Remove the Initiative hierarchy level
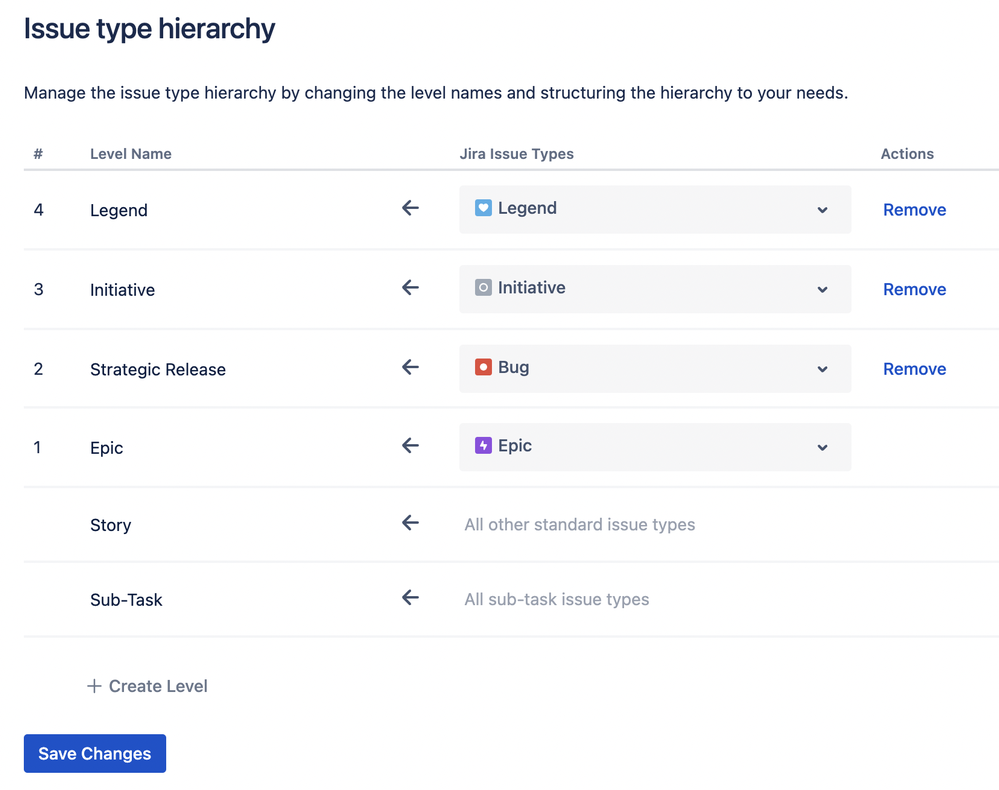The width and height of the screenshot is (999, 790). coord(914,289)
